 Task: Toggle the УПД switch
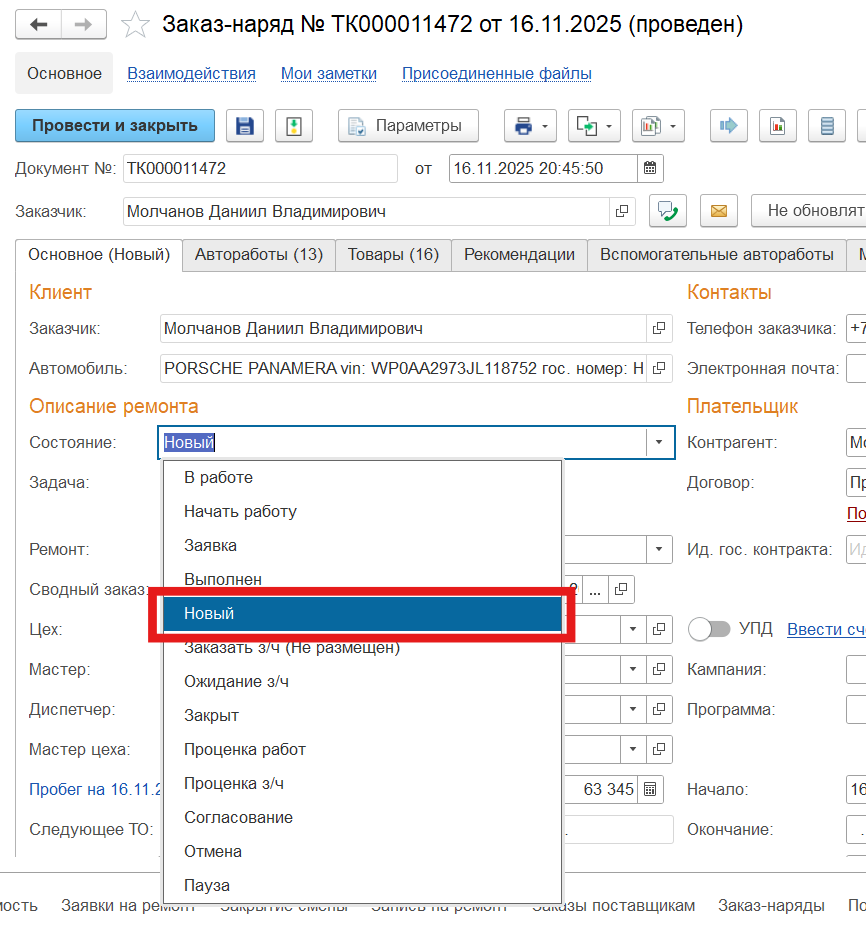[709, 629]
